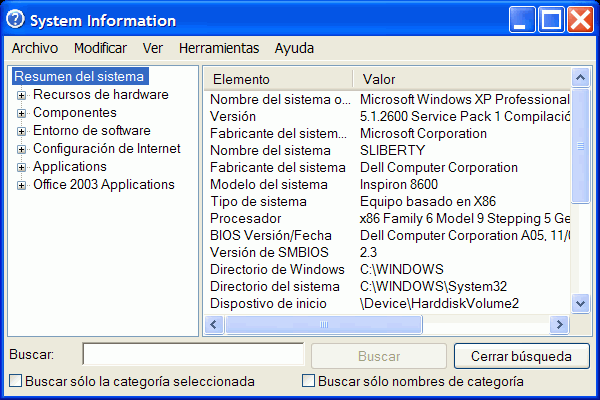Expand the Applications node
The height and width of the screenshot is (400, 600).
coord(21,167)
